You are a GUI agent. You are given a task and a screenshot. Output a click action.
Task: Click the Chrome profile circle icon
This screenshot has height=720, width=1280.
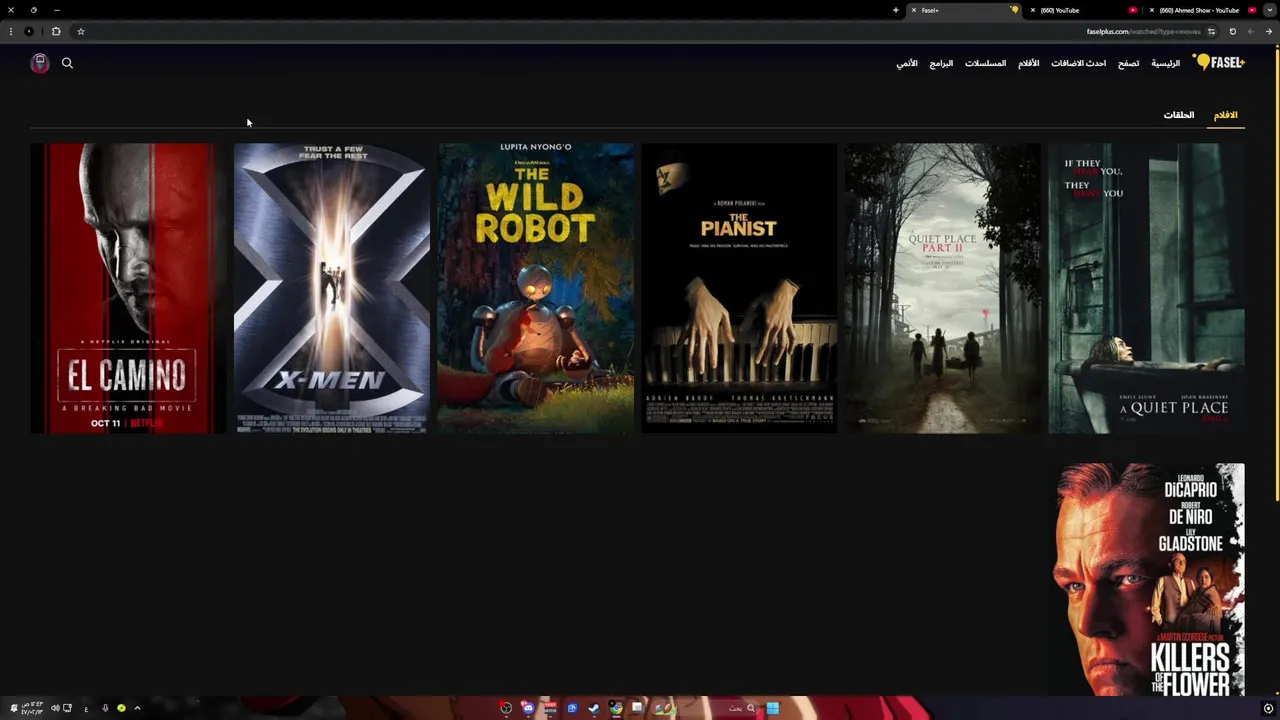tap(29, 31)
